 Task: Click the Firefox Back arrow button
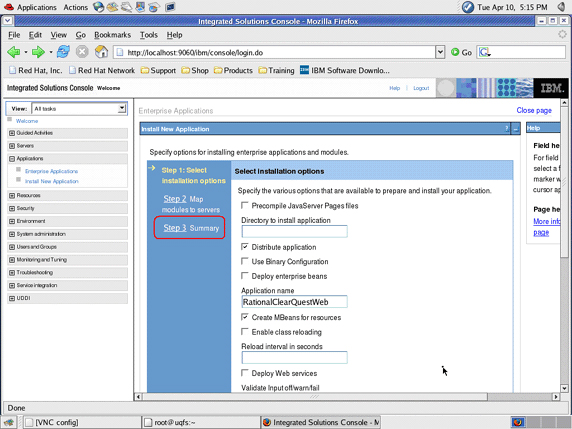tap(13, 52)
